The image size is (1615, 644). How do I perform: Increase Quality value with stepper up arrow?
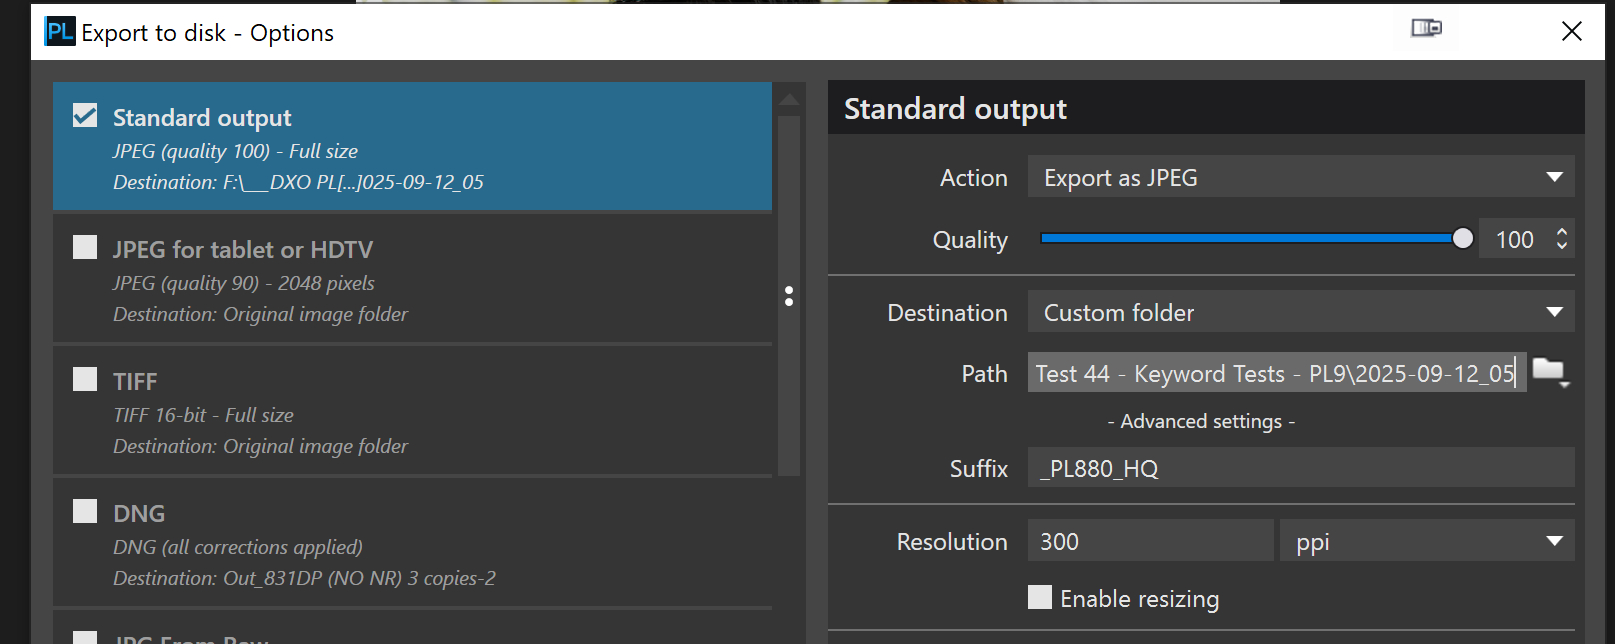coord(1562,232)
